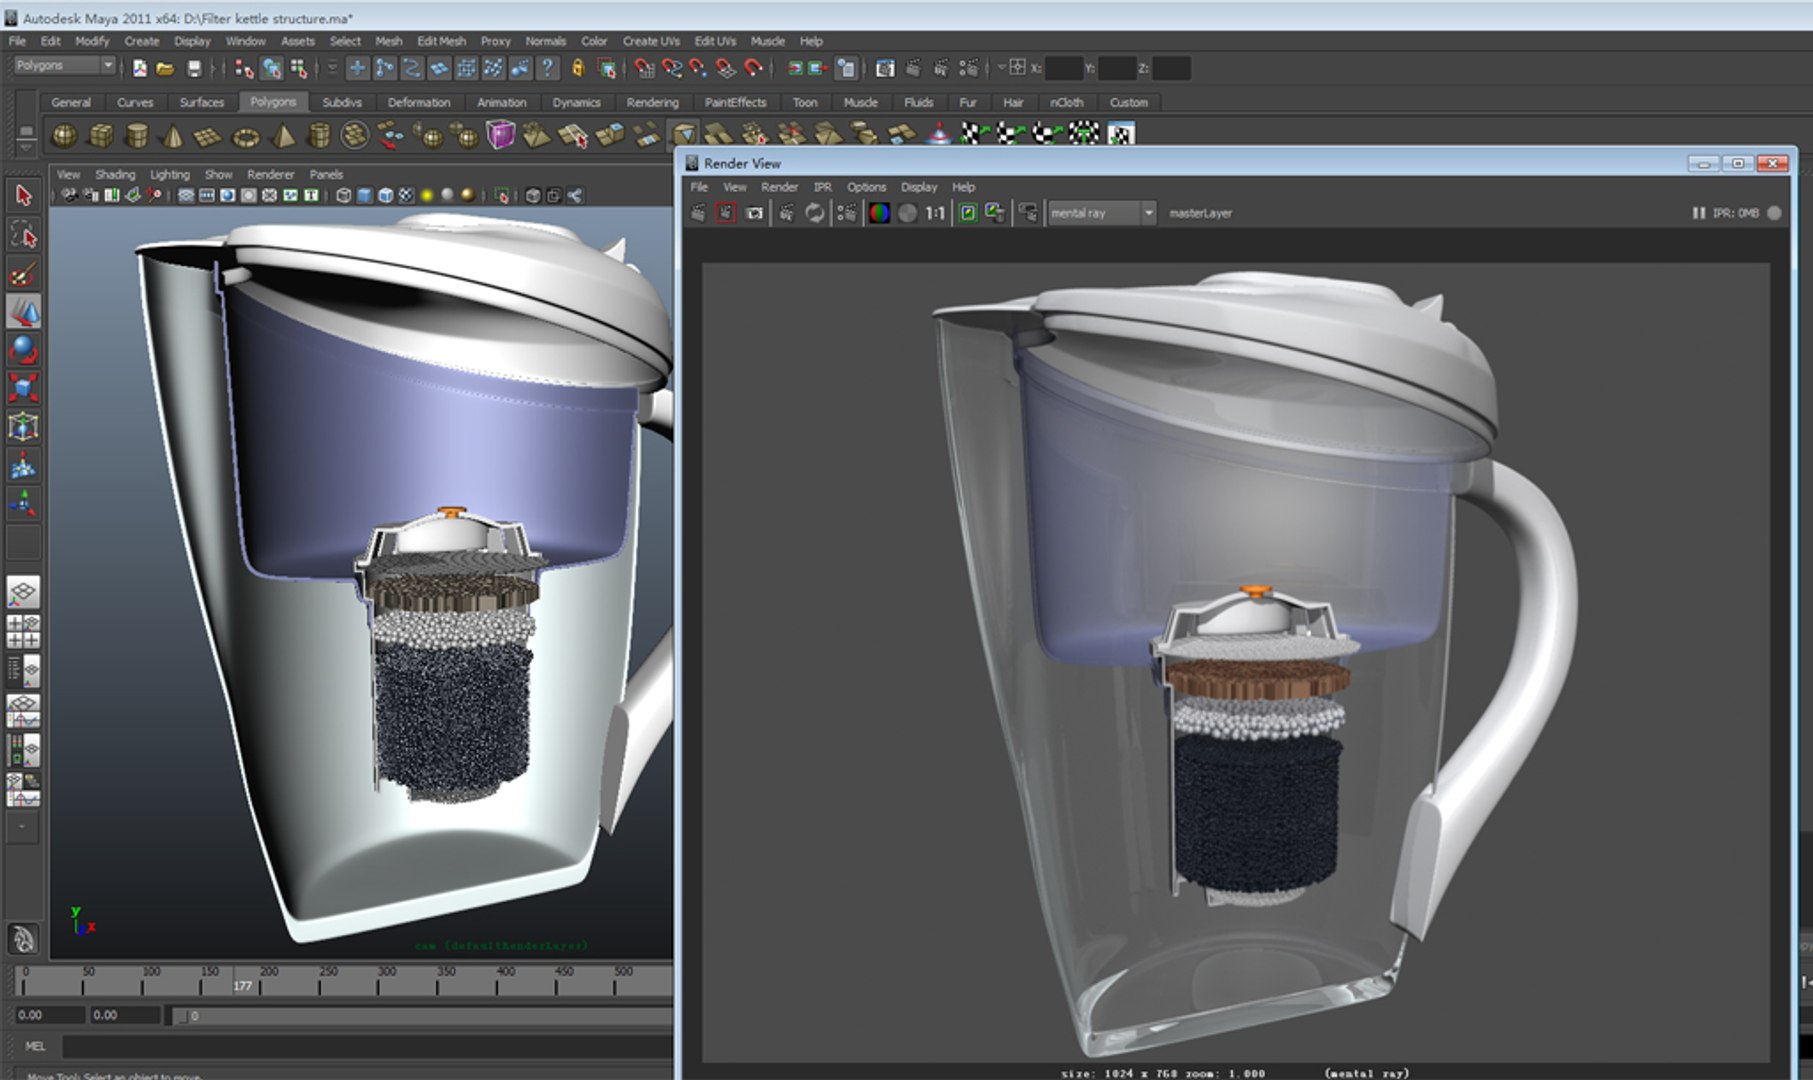
Task: Take a snapshot in Render View
Action: (754, 213)
